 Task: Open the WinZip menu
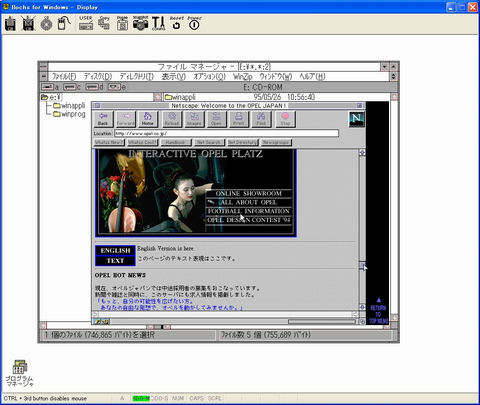[x=243, y=77]
